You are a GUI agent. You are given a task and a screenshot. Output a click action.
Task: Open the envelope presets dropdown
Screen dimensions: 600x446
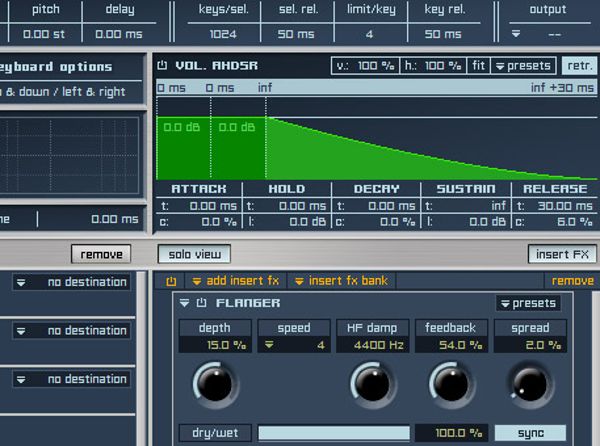(524, 66)
